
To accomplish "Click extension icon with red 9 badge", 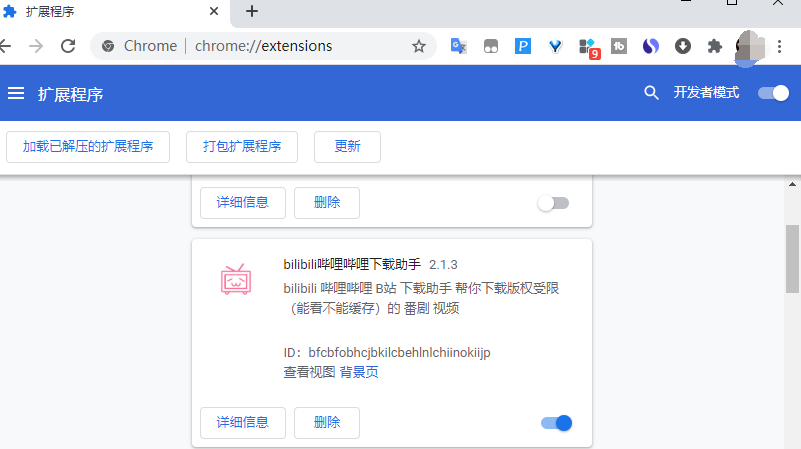I will tap(589, 48).
